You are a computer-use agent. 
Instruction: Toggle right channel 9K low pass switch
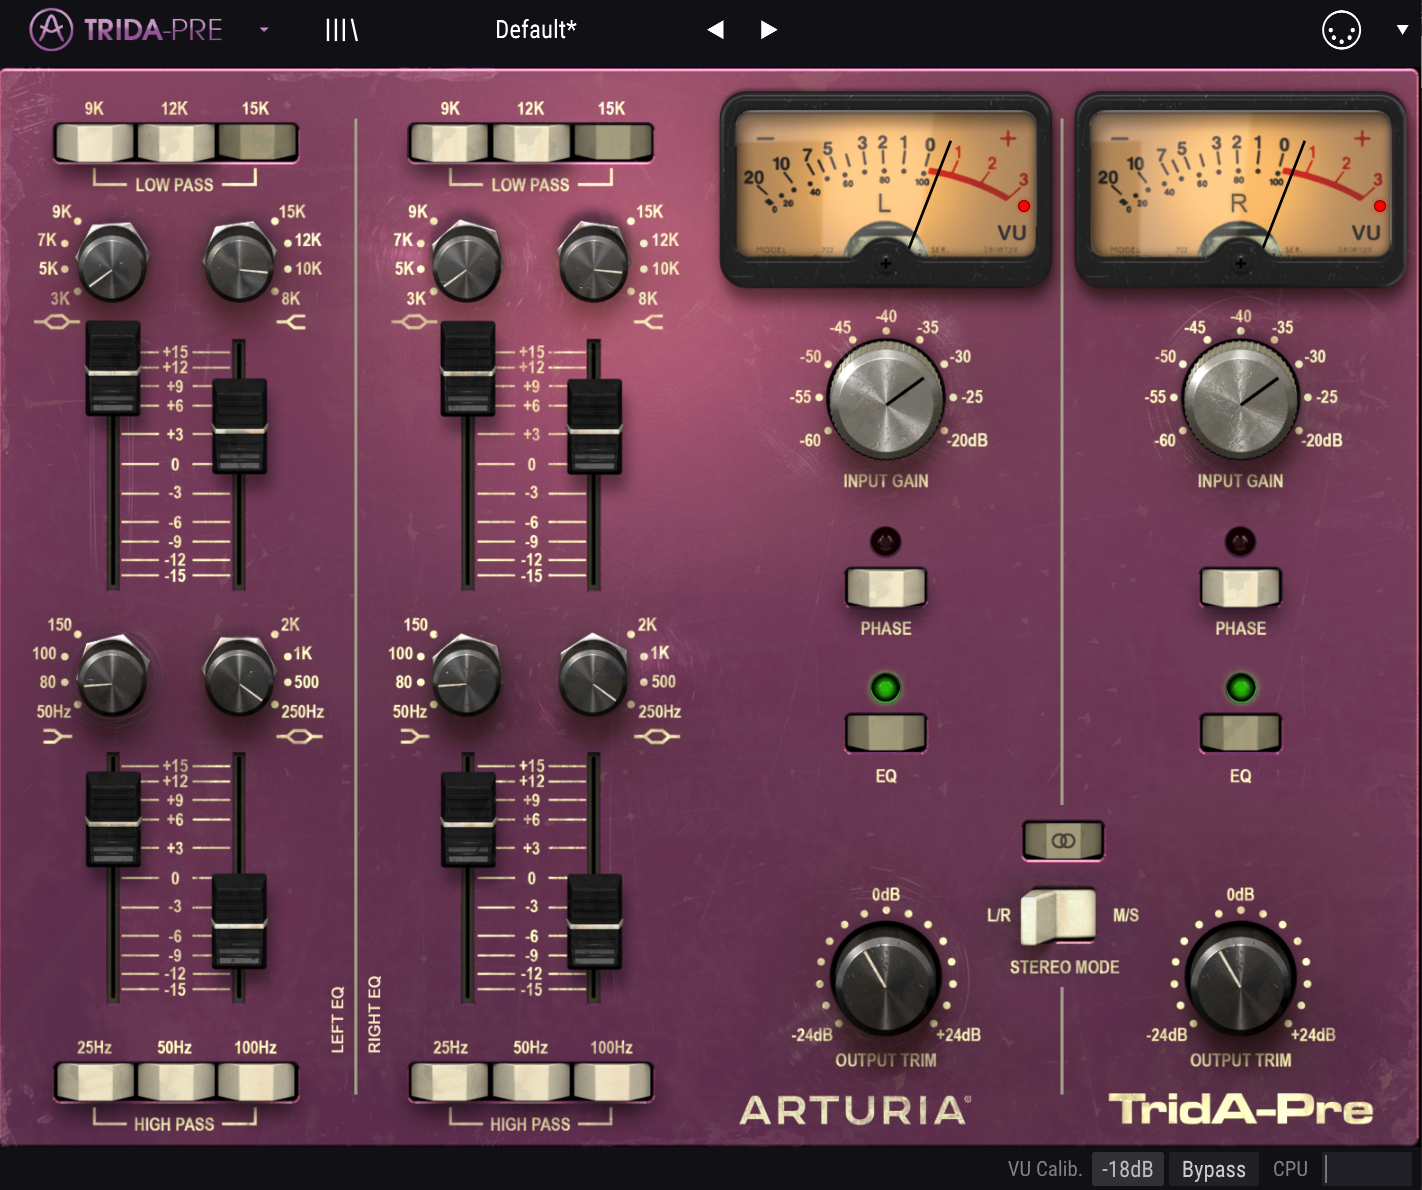click(450, 142)
